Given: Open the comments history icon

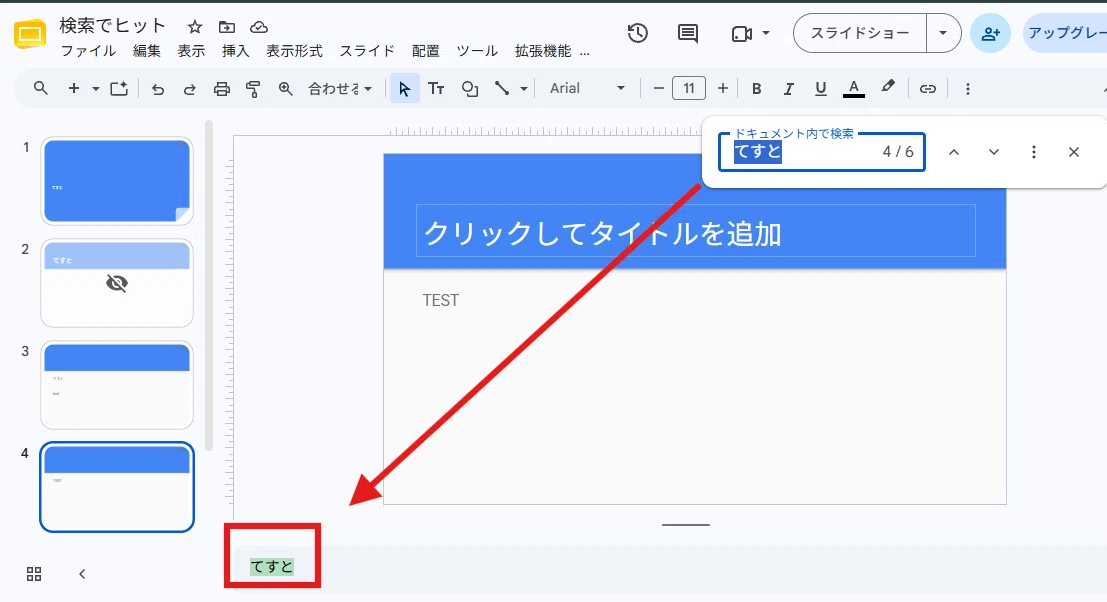Looking at the screenshot, I should point(688,33).
